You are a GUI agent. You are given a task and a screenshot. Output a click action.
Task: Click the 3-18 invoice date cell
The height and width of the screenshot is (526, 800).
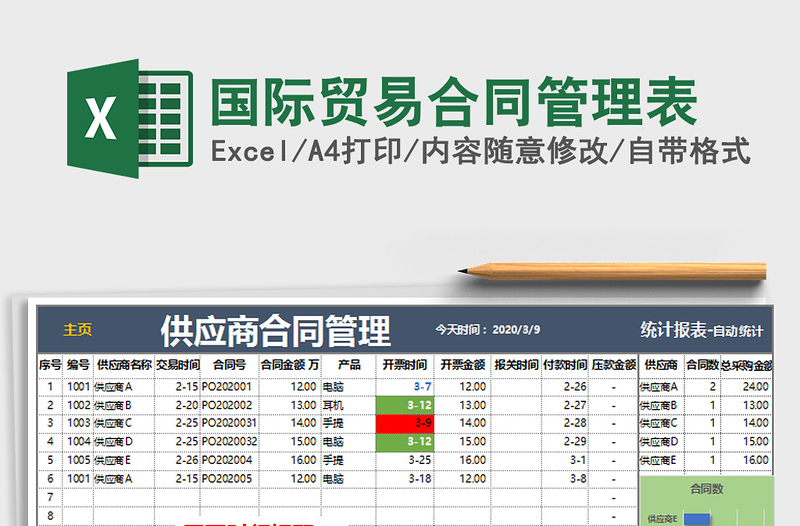coord(405,479)
